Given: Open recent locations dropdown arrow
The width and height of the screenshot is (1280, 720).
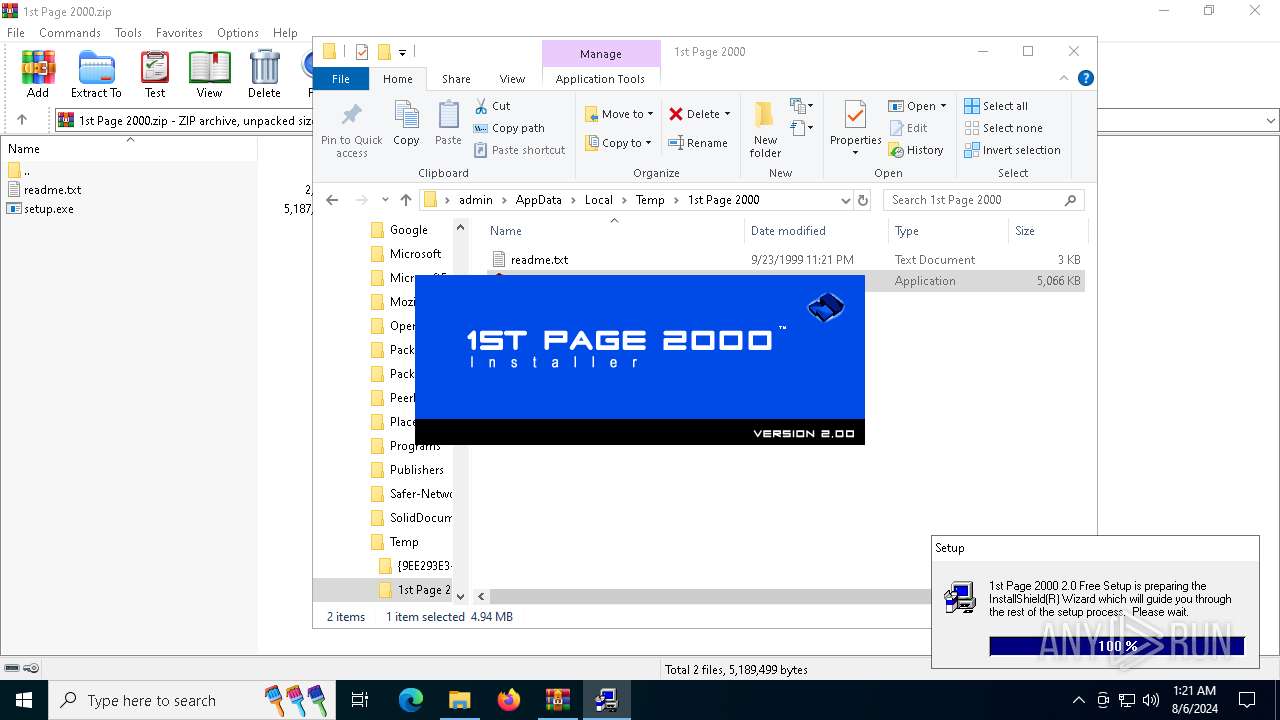Looking at the screenshot, I should pyautogui.click(x=385, y=200).
